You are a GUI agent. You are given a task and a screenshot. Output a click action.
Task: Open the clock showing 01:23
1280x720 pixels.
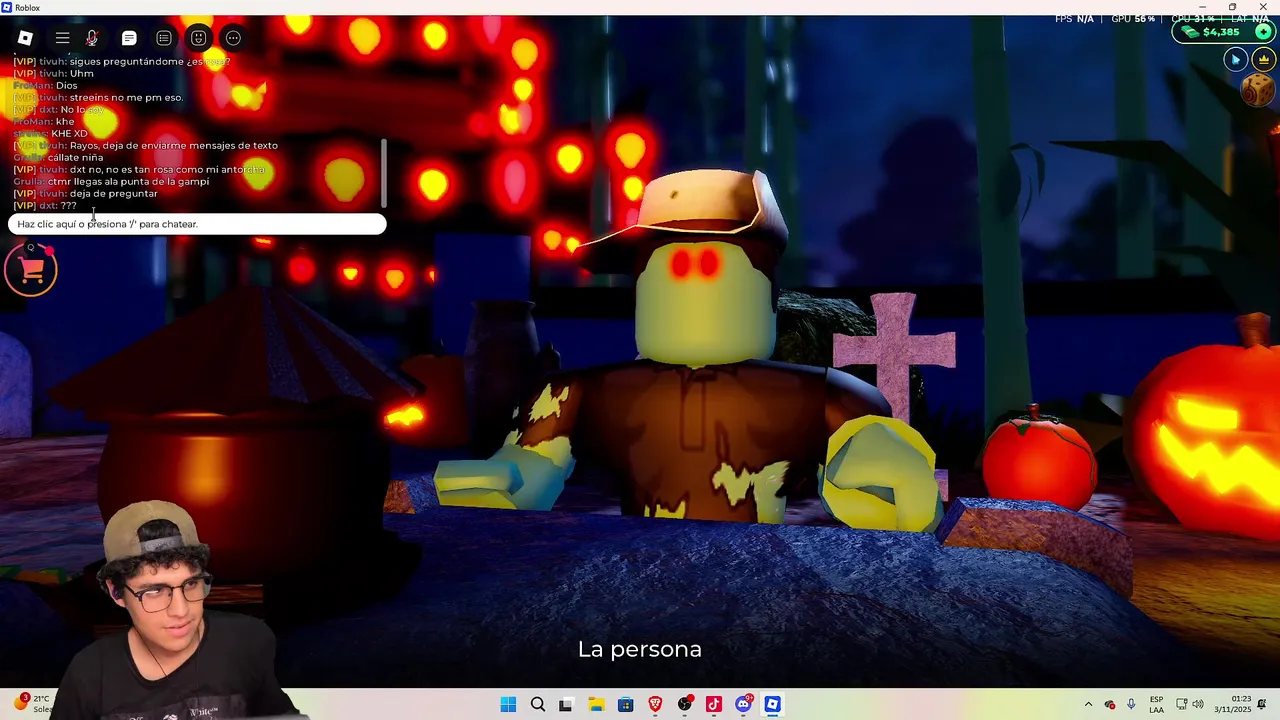1234,704
